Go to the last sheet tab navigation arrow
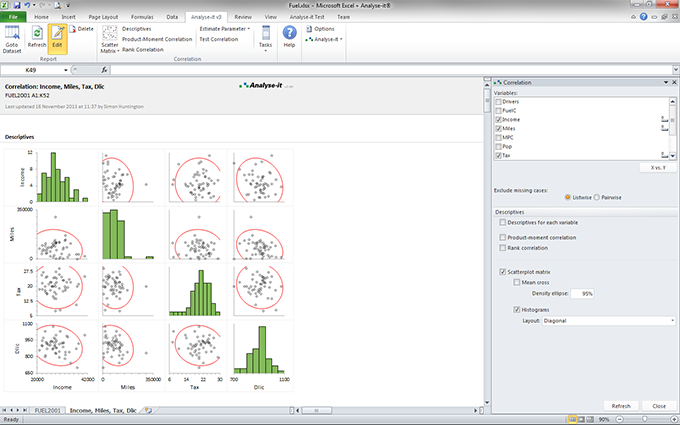Screen dimensions: 680x425 pyautogui.click(x=25, y=410)
